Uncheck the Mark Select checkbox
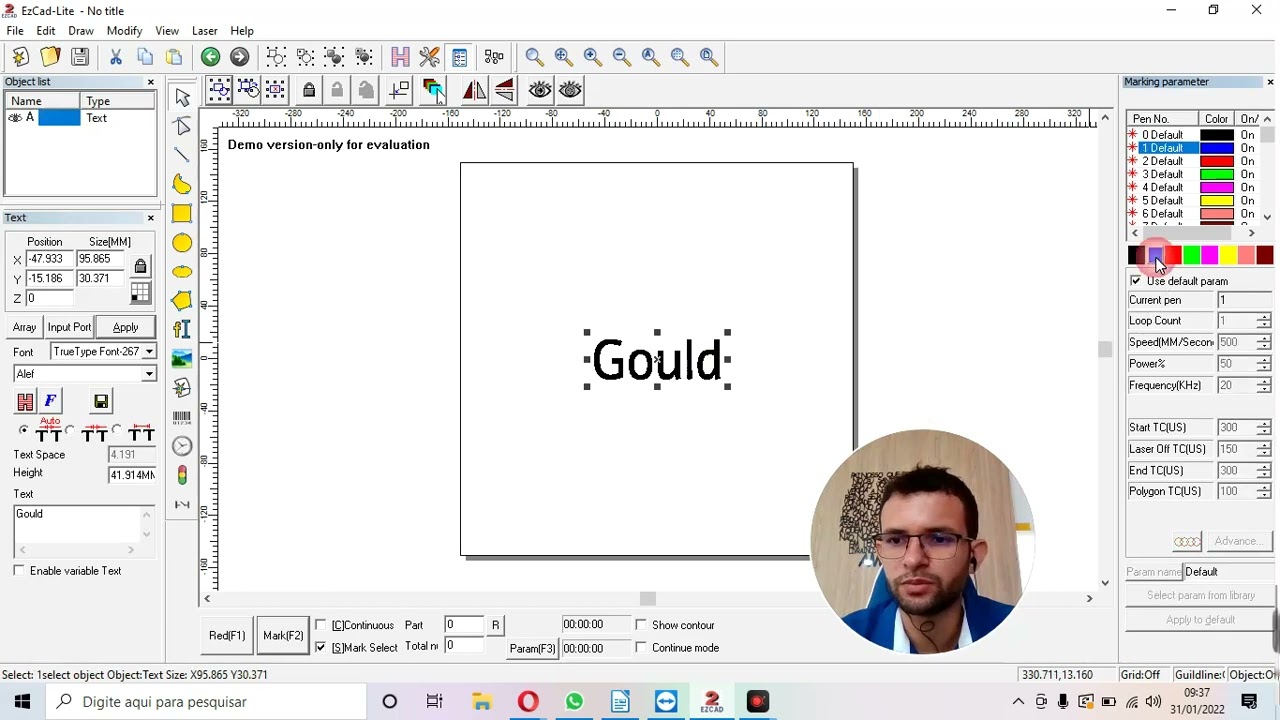Viewport: 1280px width, 720px height. [x=320, y=647]
